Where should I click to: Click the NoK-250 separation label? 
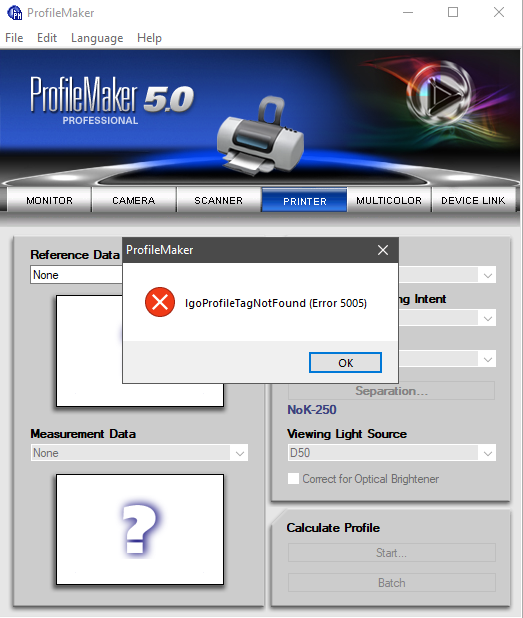tap(312, 410)
